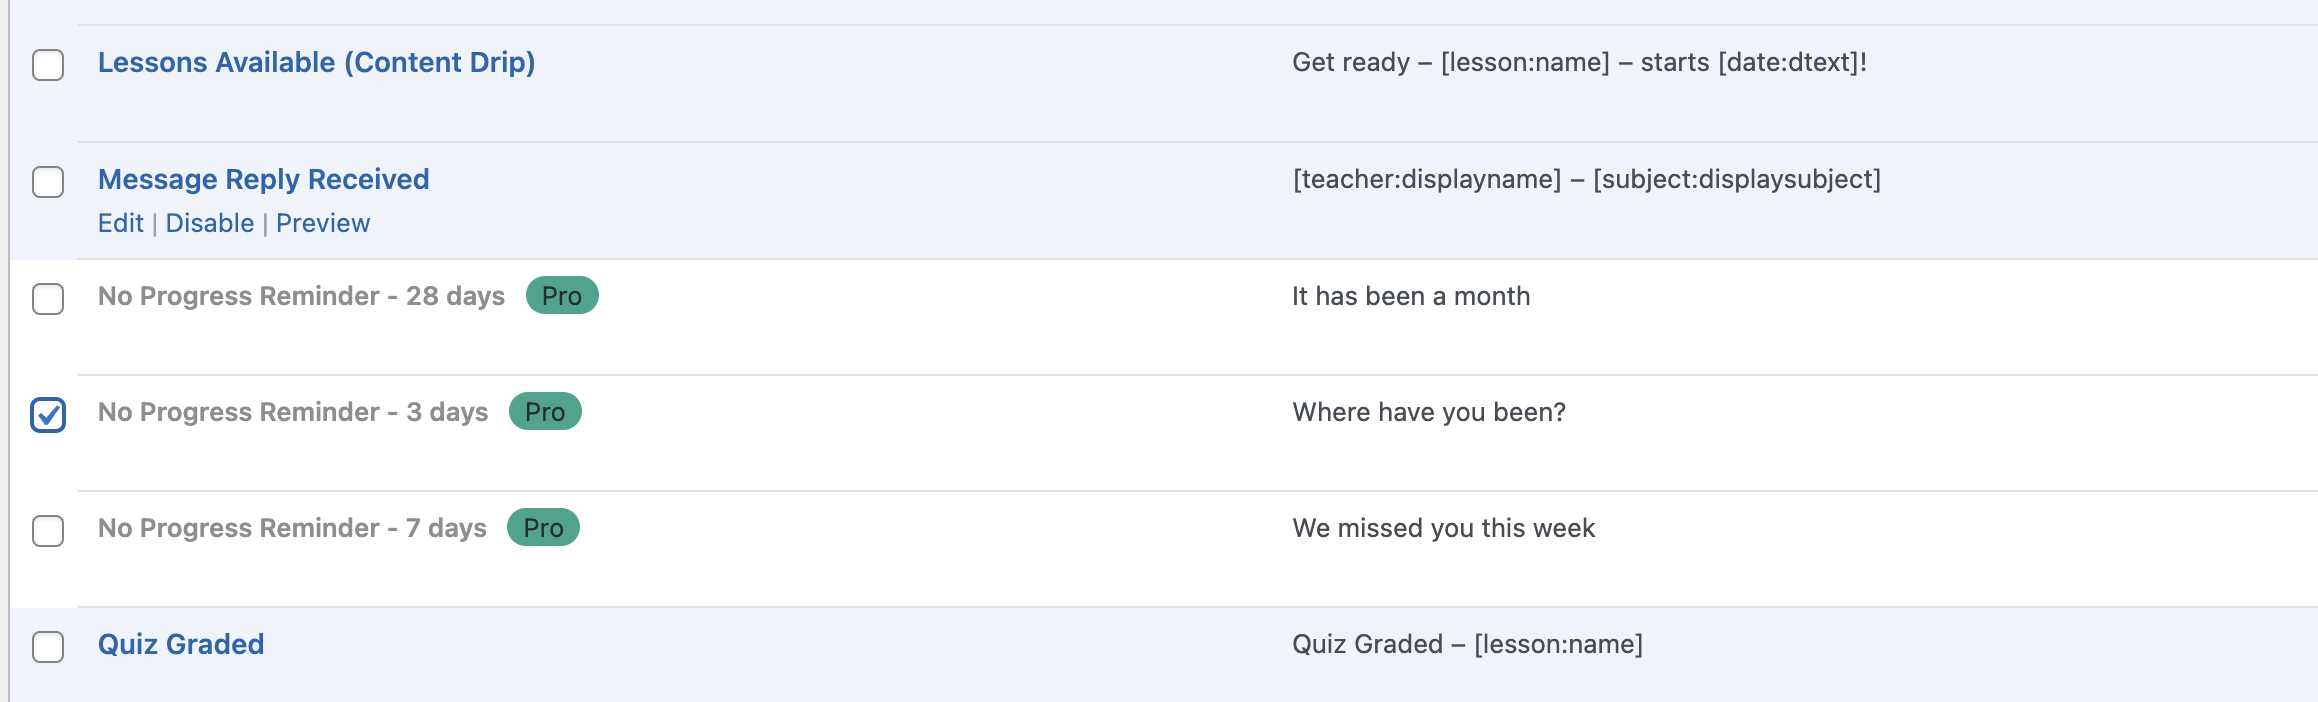The image size is (2318, 702).
Task: Open the Lessons Available (Content Drip) email
Action: coord(316,62)
